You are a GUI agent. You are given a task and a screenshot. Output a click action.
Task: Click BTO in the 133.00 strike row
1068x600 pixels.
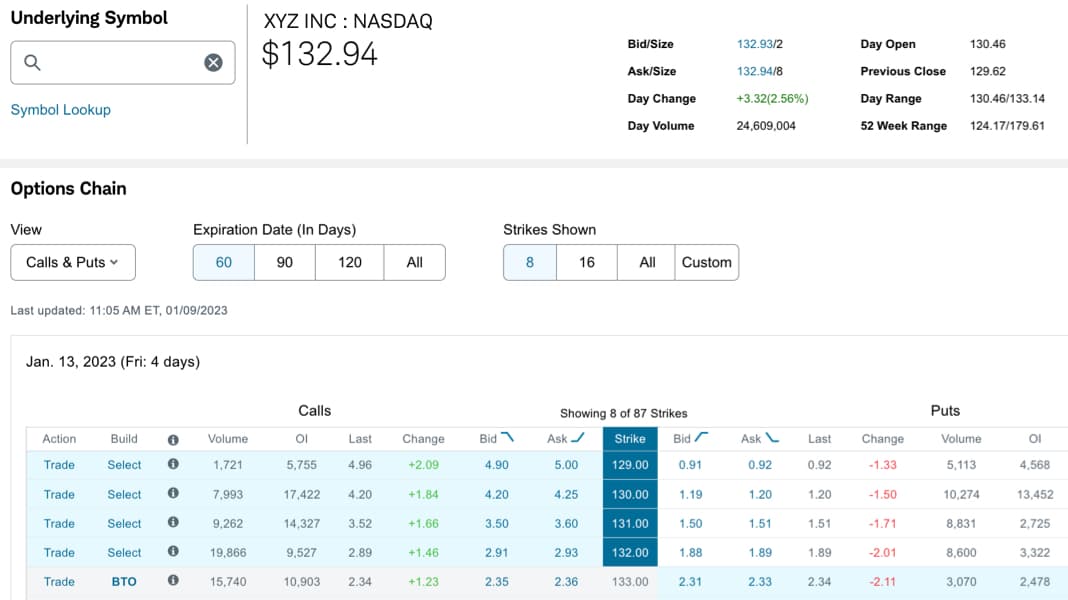click(124, 581)
